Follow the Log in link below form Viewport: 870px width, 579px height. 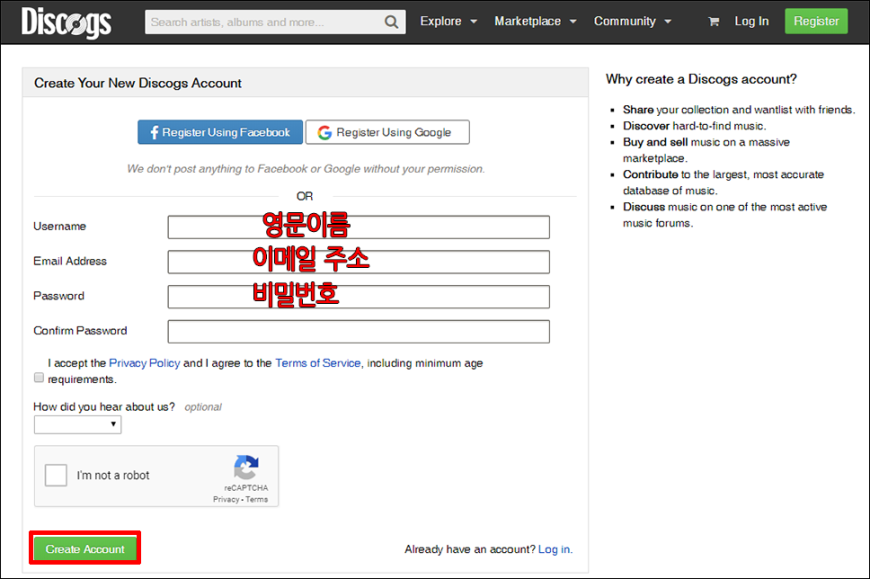tap(554, 550)
